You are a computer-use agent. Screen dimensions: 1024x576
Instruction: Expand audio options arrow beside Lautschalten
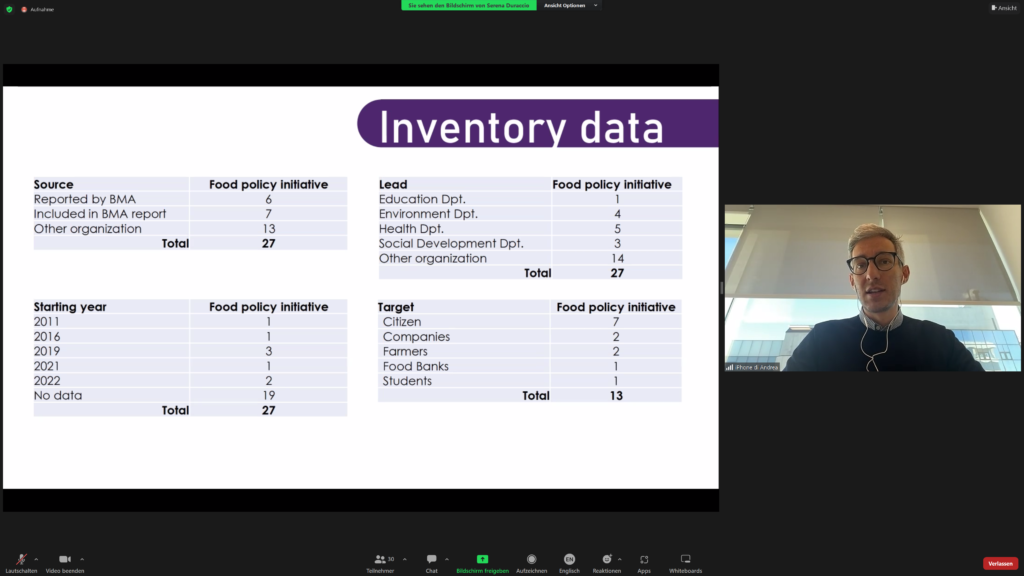point(36,559)
